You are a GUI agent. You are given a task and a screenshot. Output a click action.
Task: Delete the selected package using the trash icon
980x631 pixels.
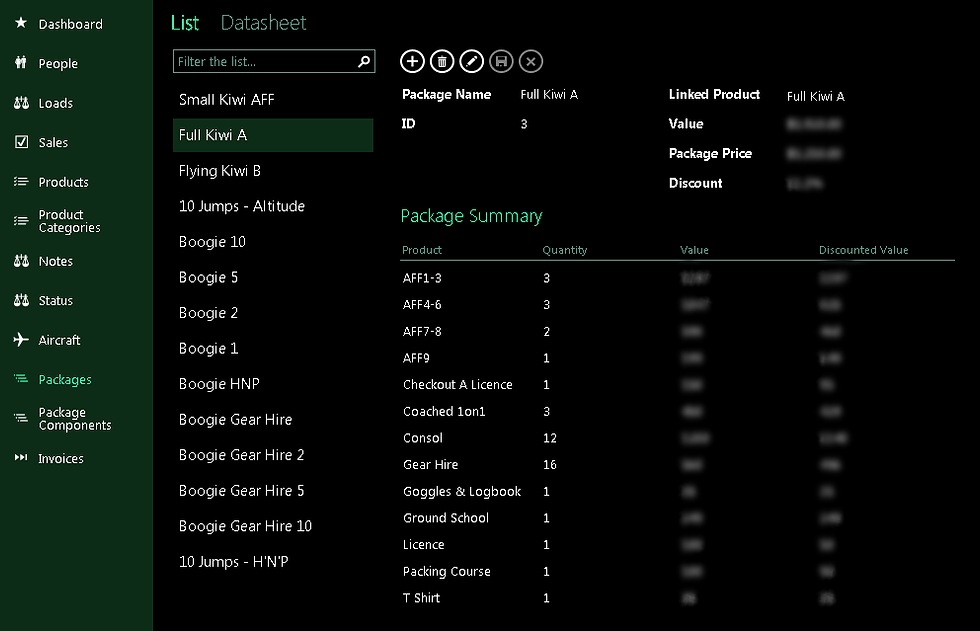pos(442,61)
